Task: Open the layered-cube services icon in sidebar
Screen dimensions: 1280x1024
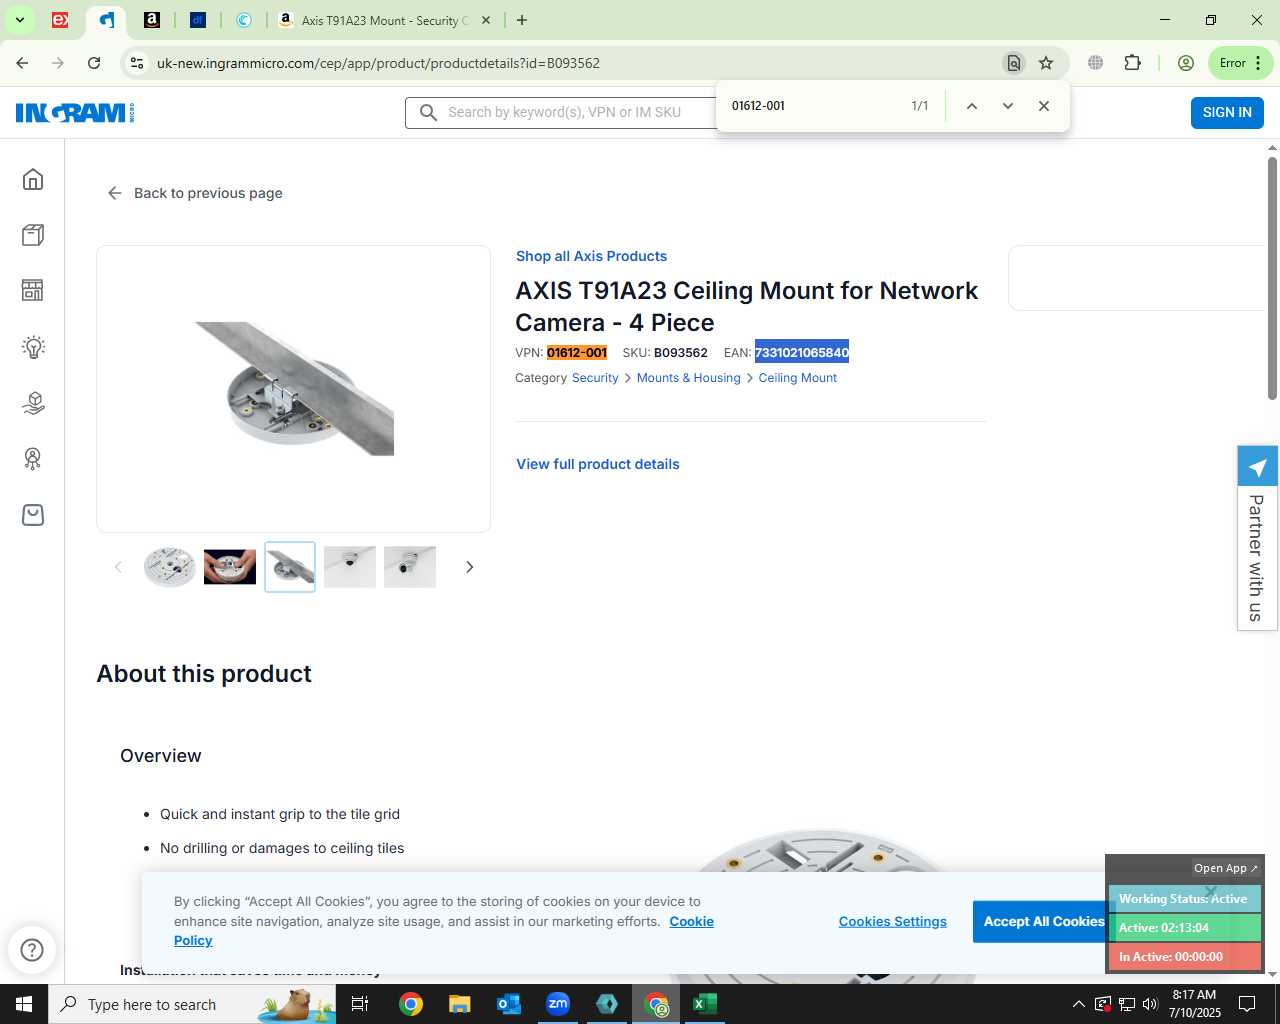Action: (33, 403)
